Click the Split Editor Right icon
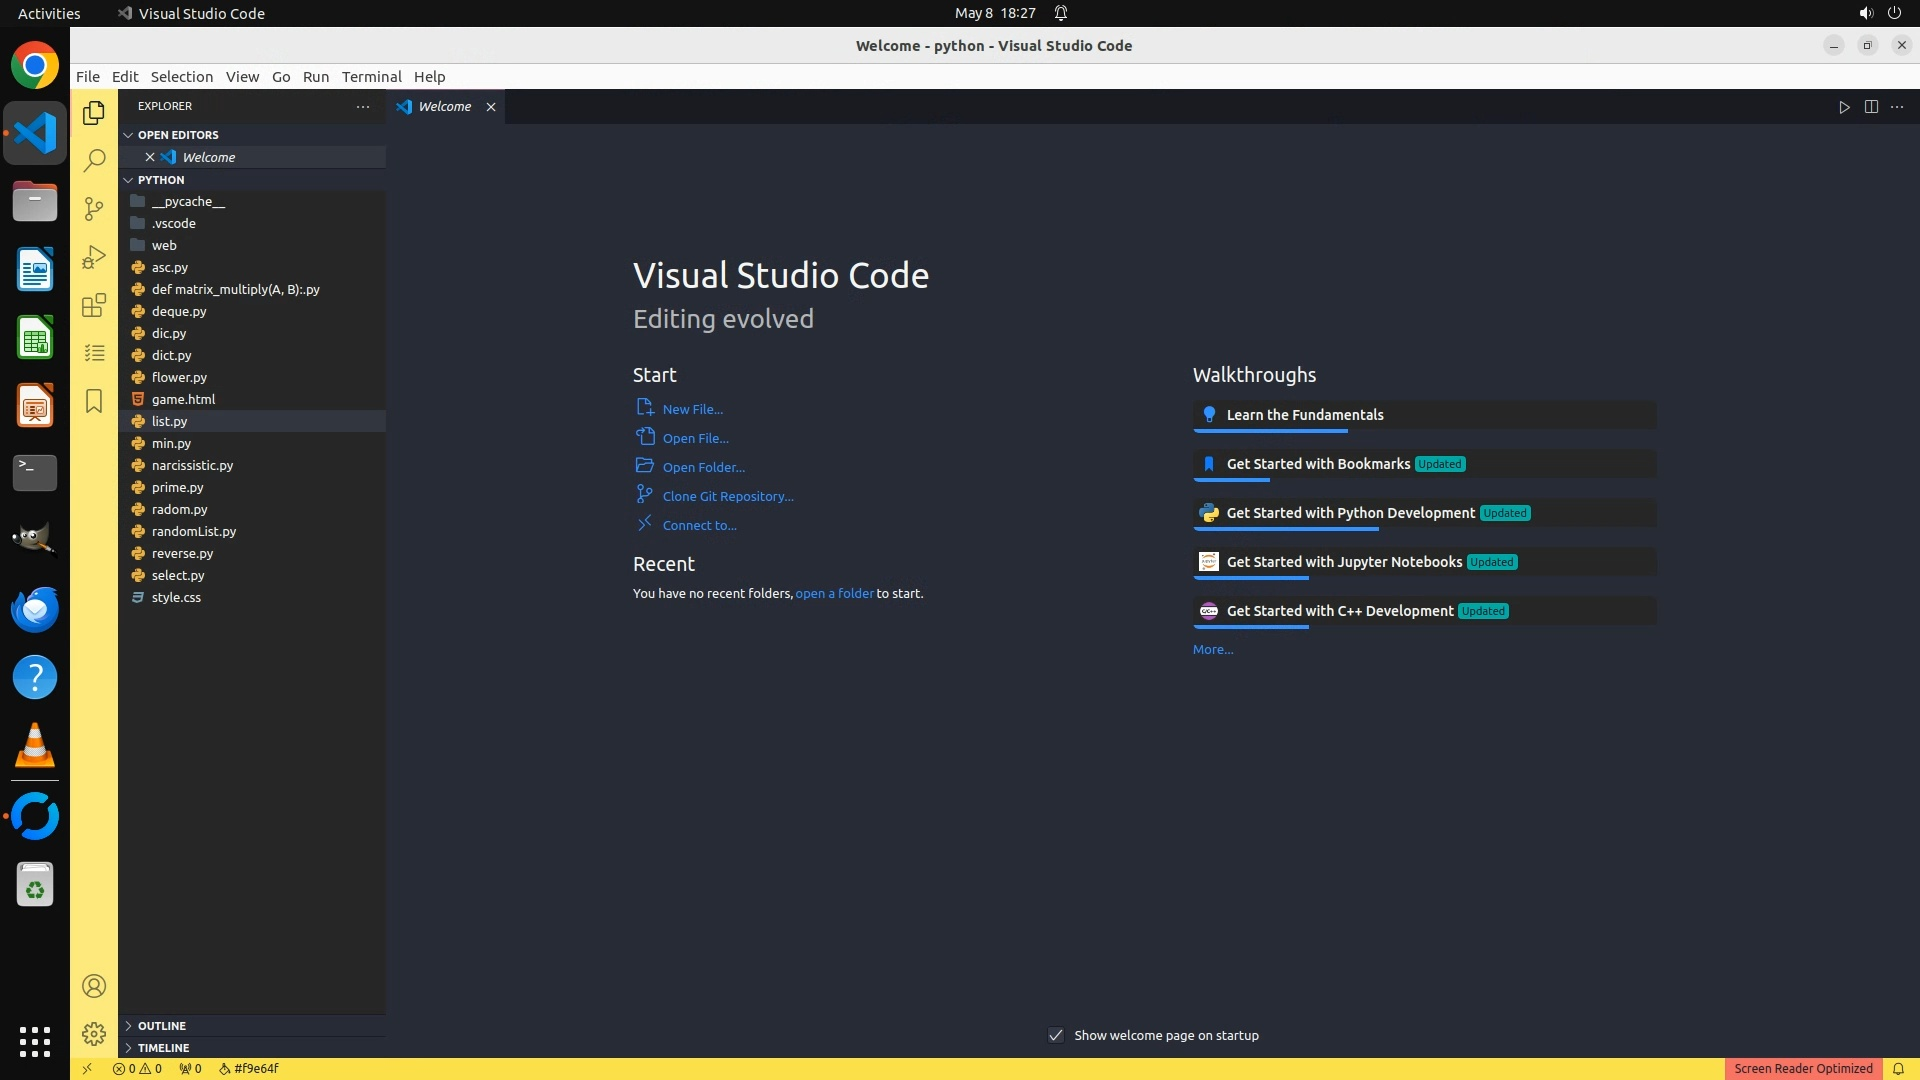Viewport: 1920px width, 1080px height. click(x=1871, y=107)
